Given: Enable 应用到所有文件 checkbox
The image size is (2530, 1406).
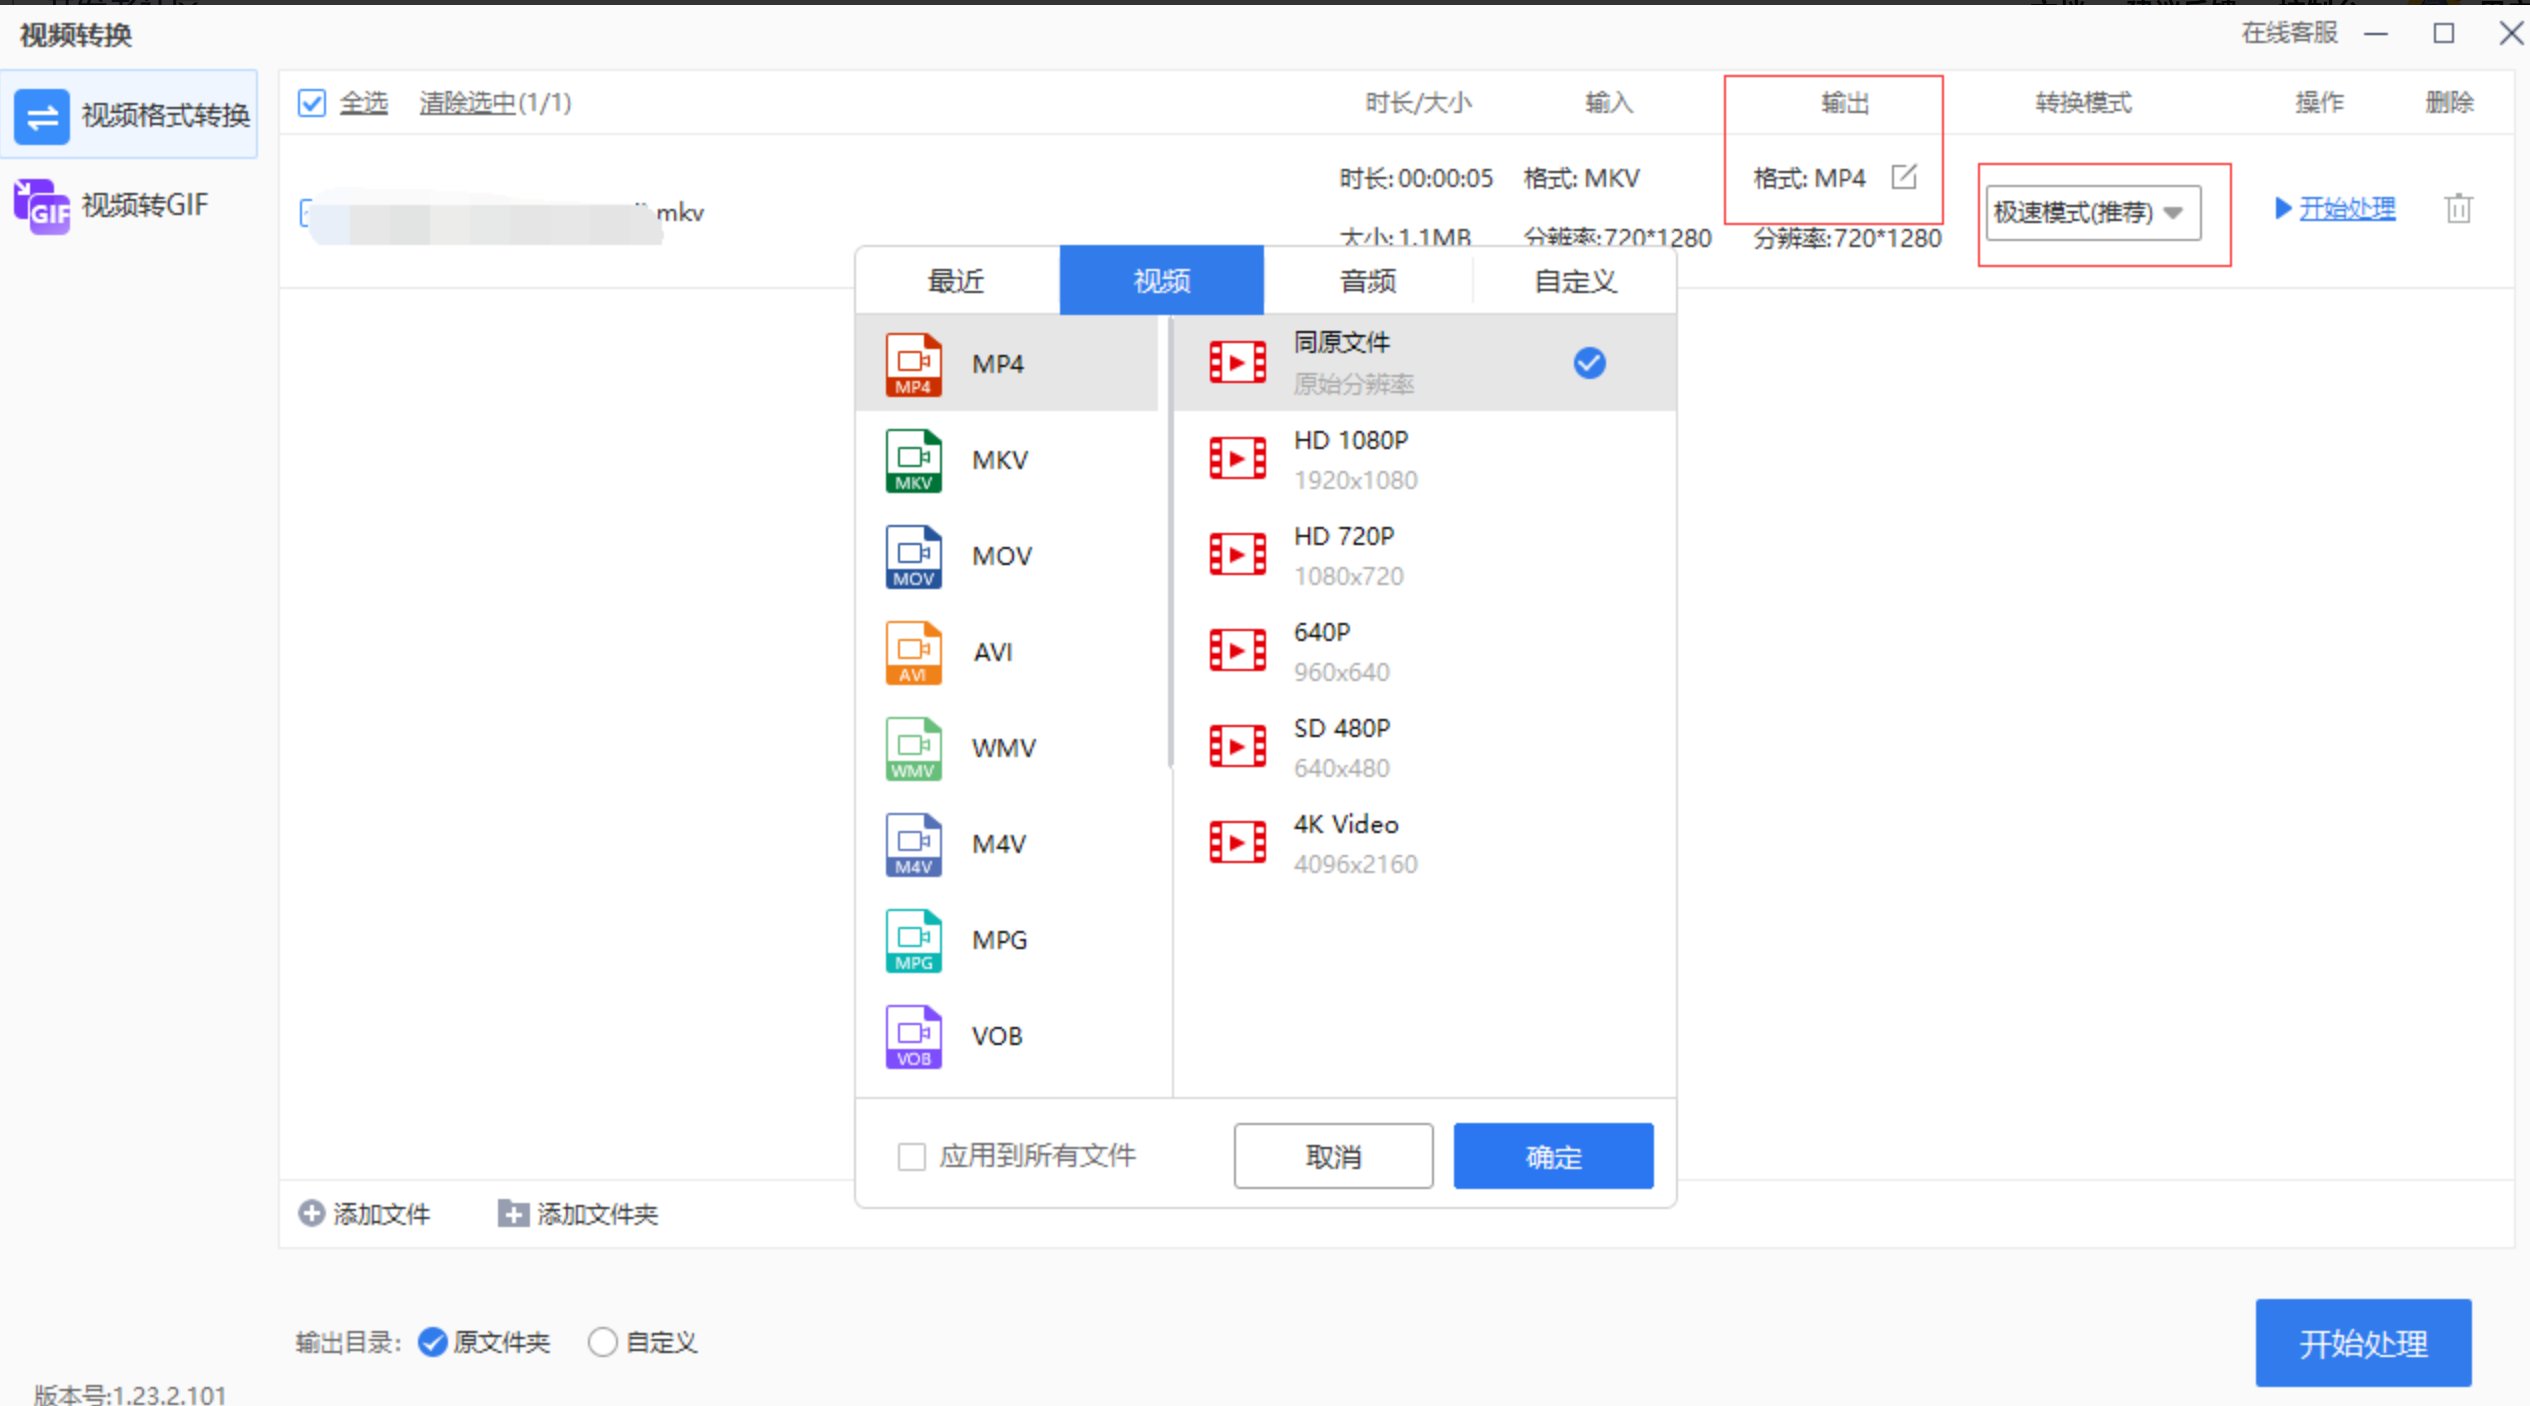Looking at the screenshot, I should (911, 1157).
